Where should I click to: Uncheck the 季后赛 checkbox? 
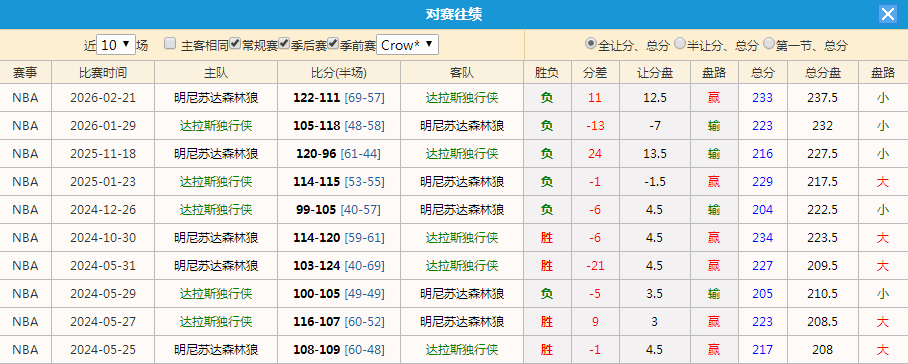(x=284, y=43)
